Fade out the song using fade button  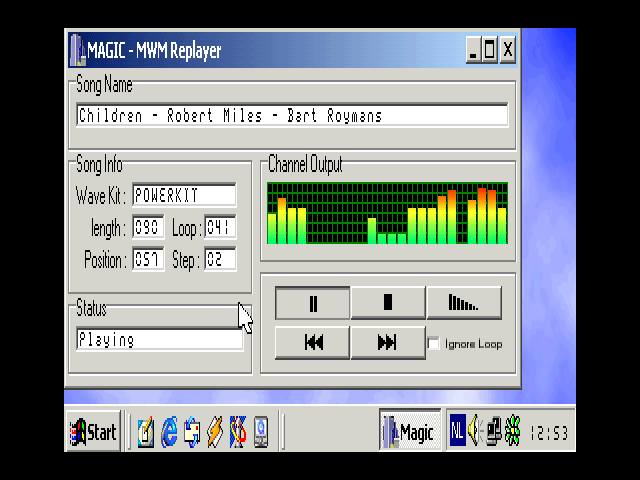[x=464, y=303]
